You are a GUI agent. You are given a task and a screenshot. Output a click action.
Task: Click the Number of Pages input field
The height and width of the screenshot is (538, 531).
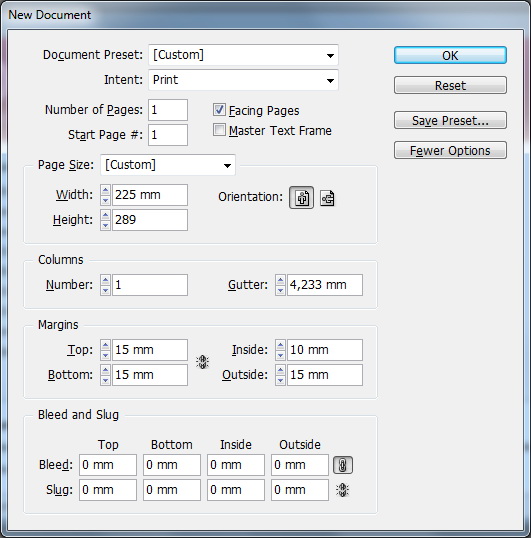[x=168, y=110]
